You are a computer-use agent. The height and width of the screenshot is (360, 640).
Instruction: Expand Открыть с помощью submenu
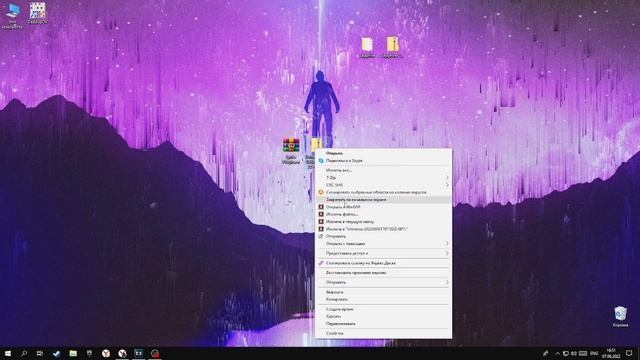pos(384,244)
